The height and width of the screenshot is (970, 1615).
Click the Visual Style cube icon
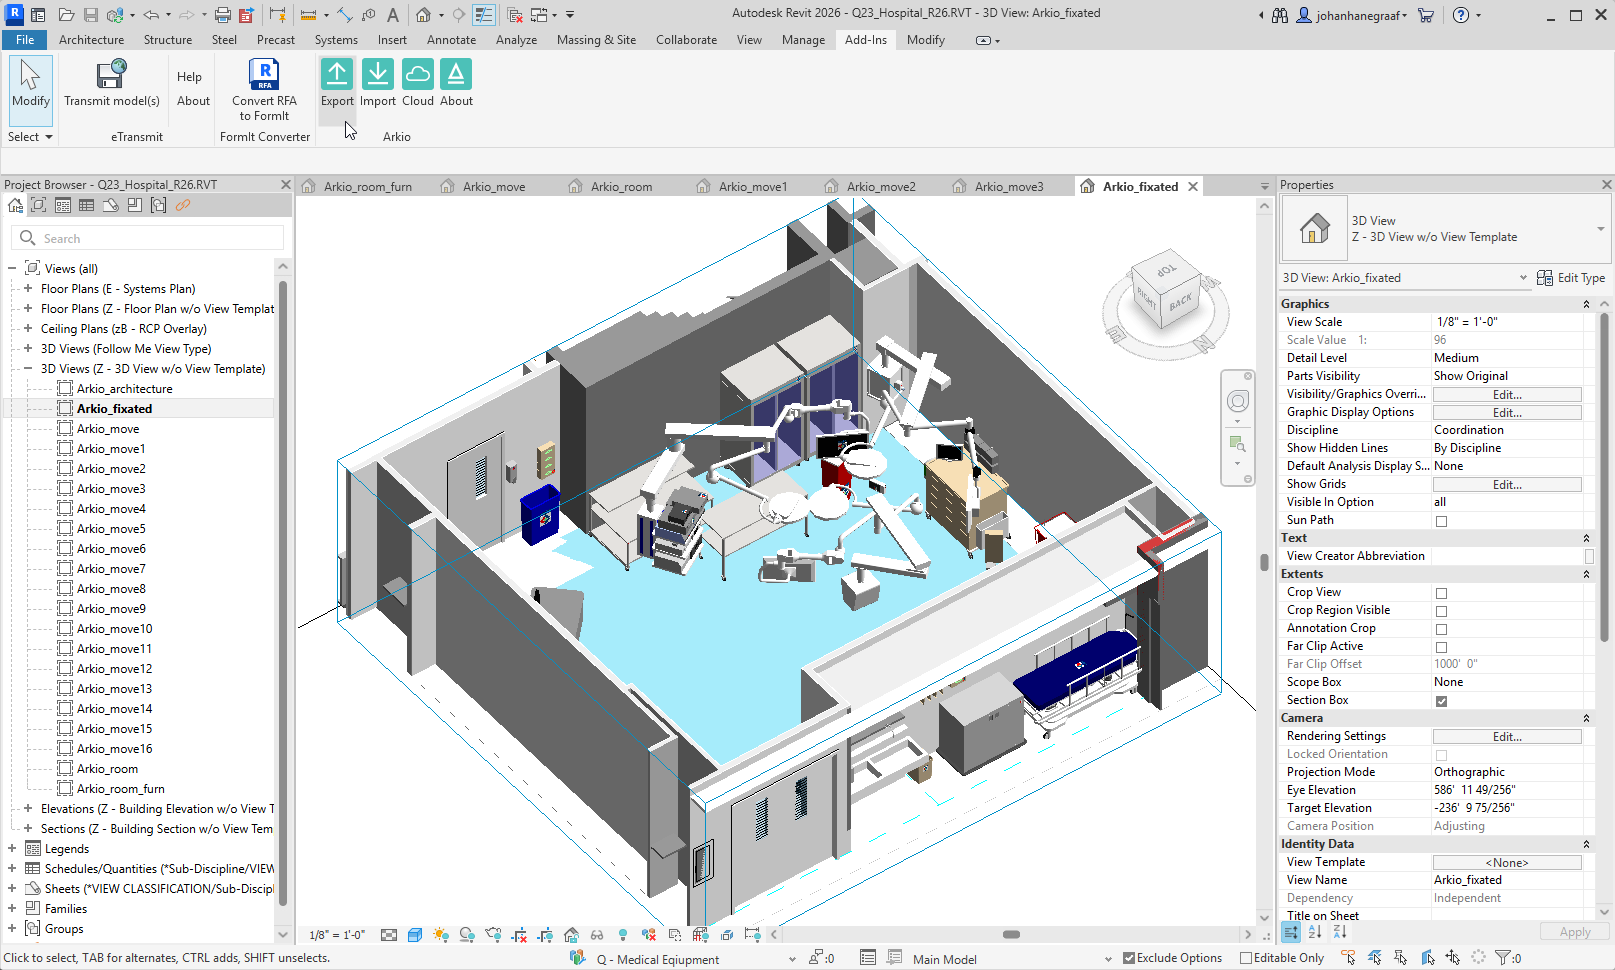click(x=415, y=935)
